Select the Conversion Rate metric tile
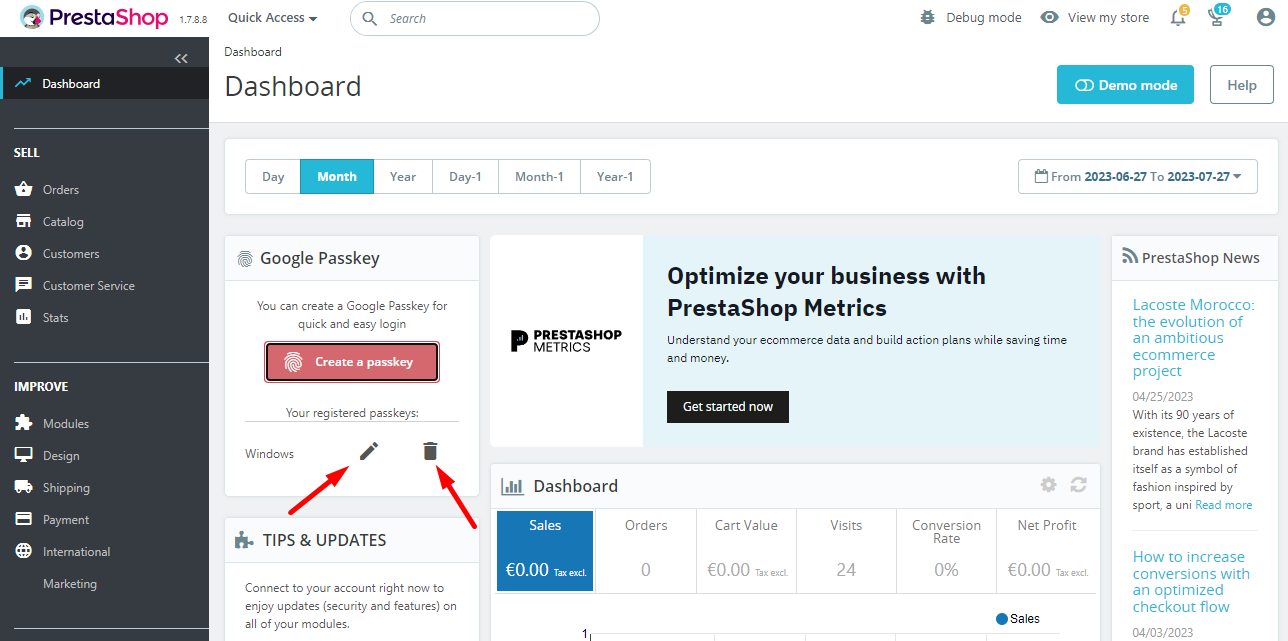Image resolution: width=1288 pixels, height=641 pixels. pyautogui.click(x=946, y=552)
